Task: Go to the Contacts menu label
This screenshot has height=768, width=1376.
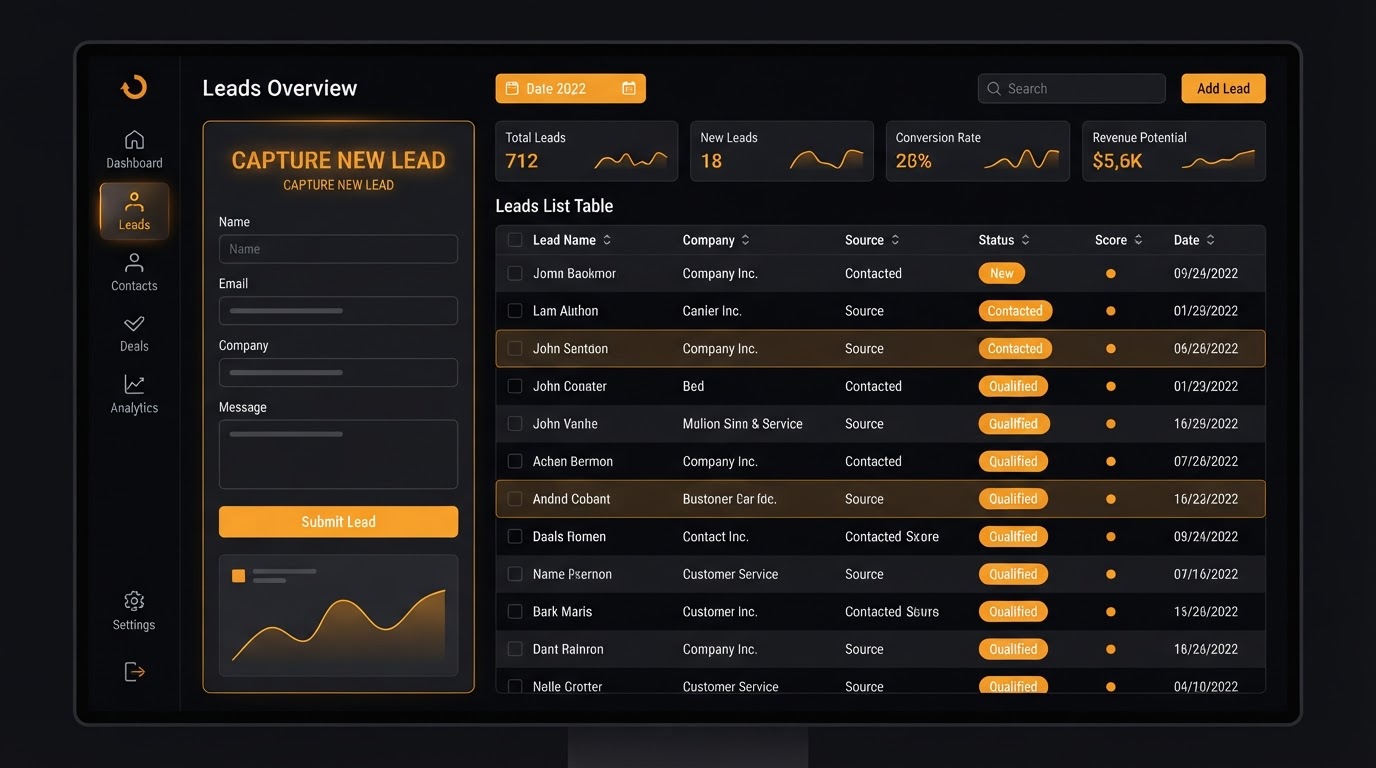Action: [x=134, y=286]
